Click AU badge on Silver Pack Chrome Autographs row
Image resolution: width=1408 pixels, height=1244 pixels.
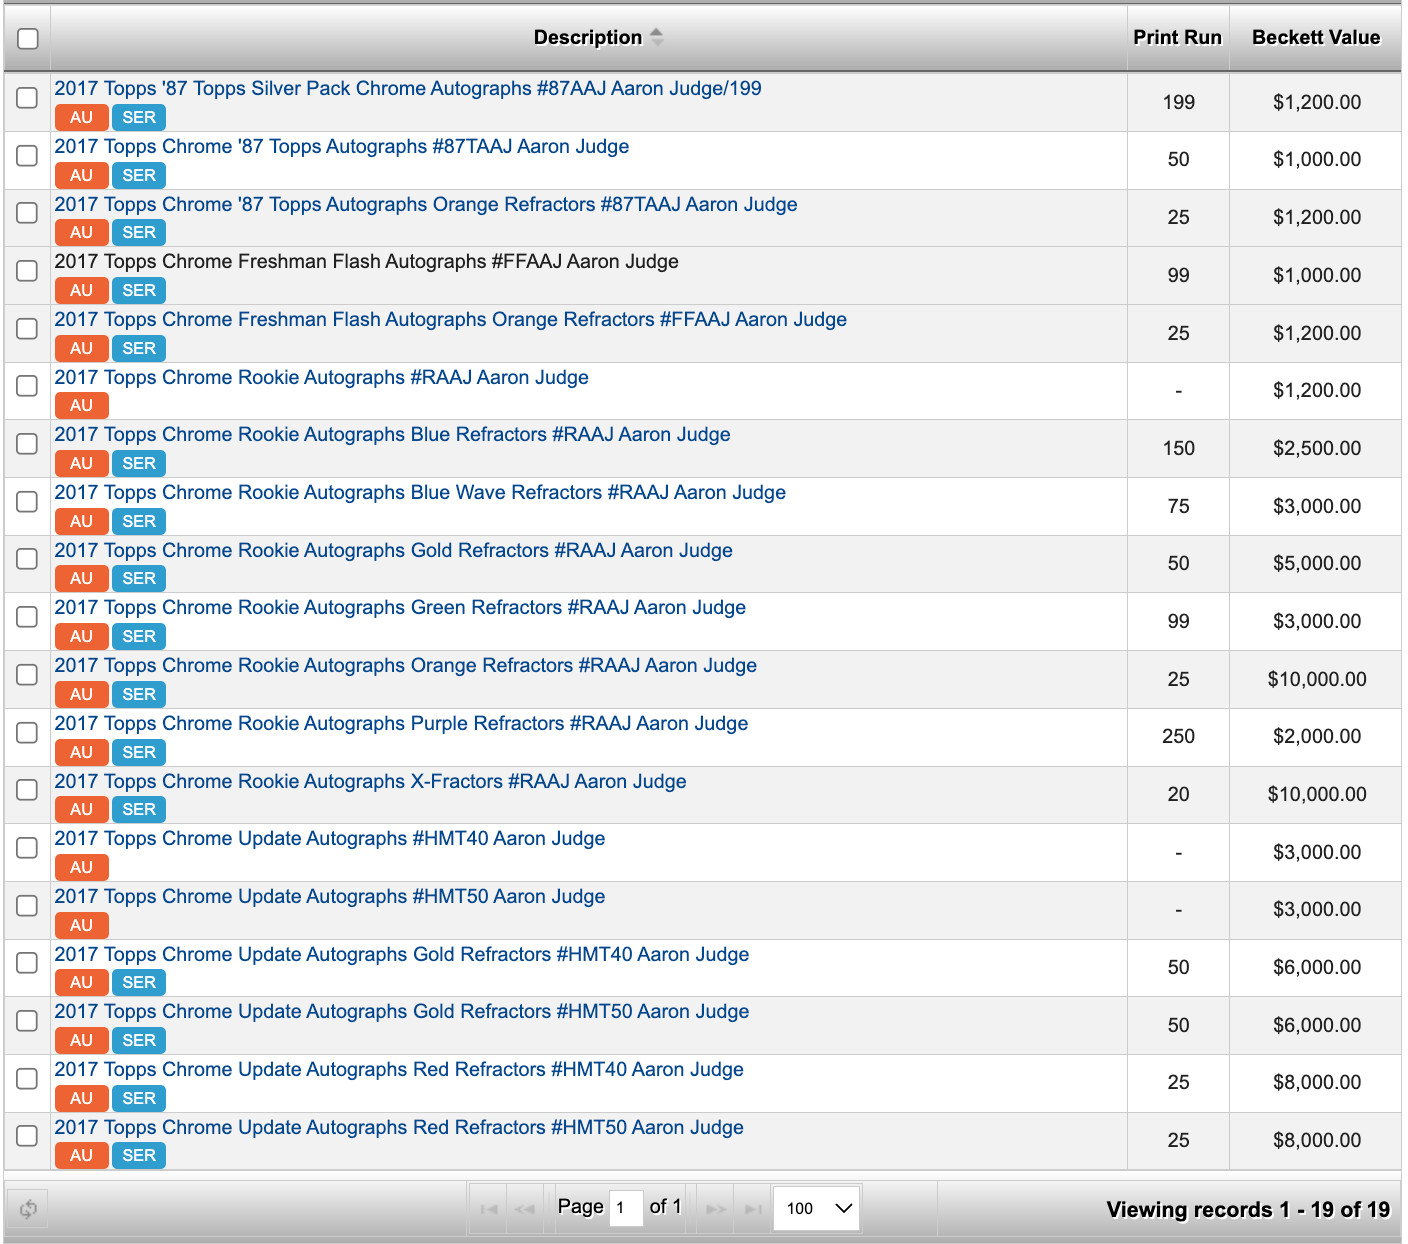coord(81,117)
